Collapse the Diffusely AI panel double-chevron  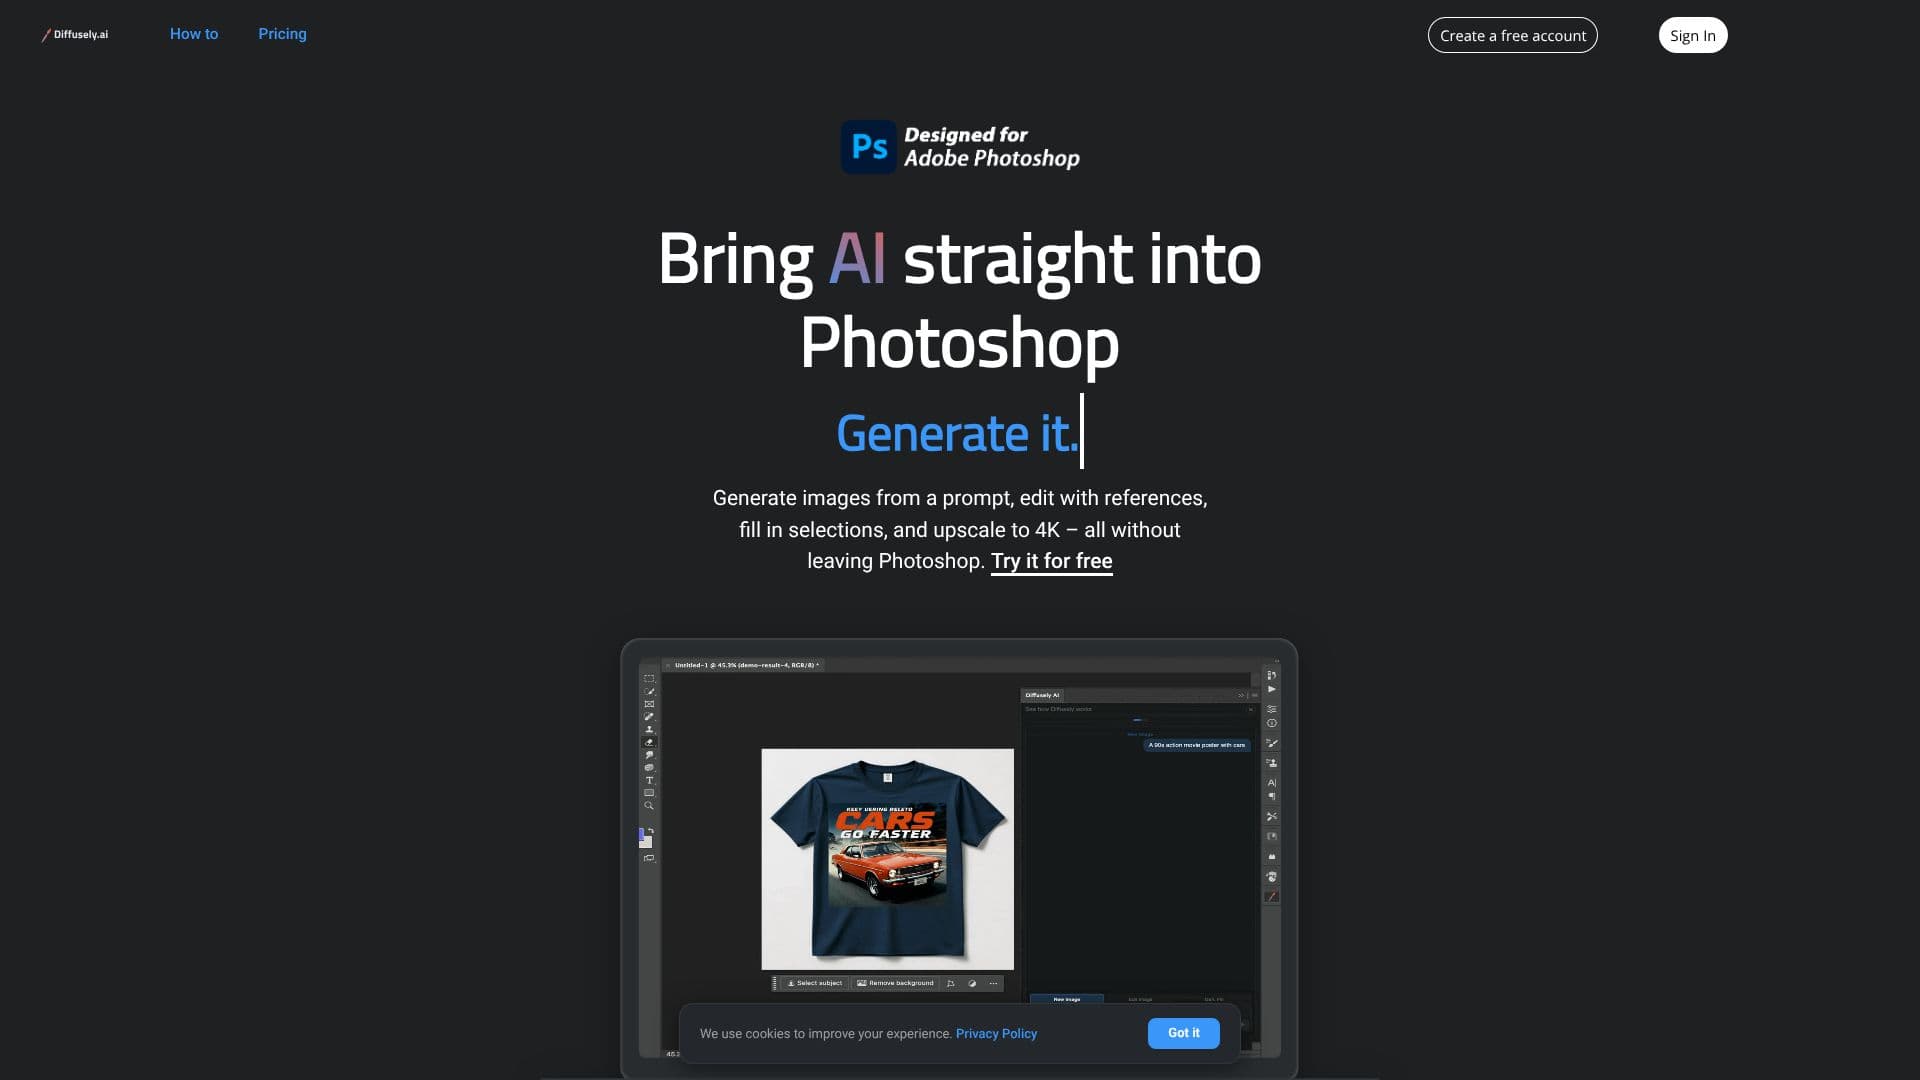[1241, 695]
